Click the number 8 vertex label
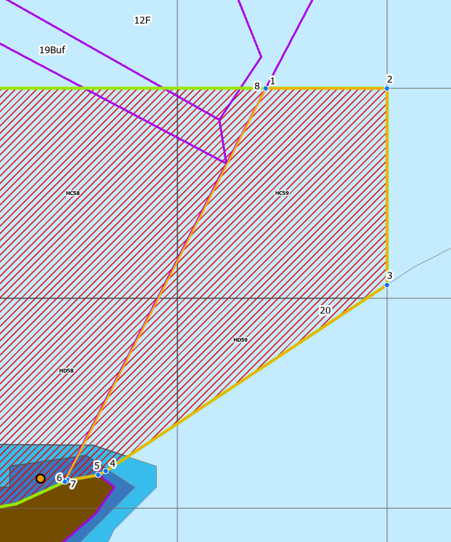The height and width of the screenshot is (542, 451). pos(257,86)
